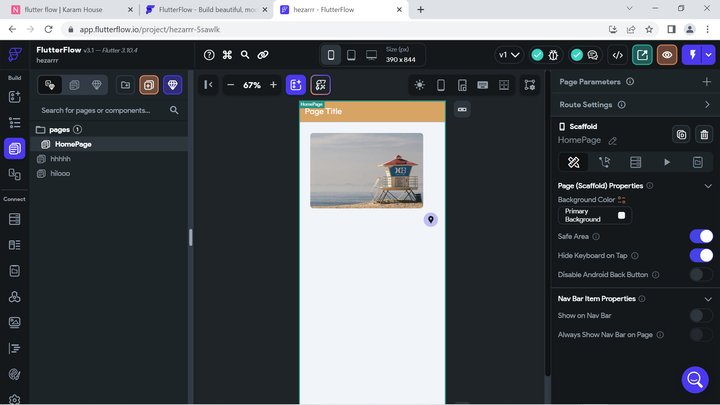
Task: Turn off the Safe Area switch
Action: point(701,237)
